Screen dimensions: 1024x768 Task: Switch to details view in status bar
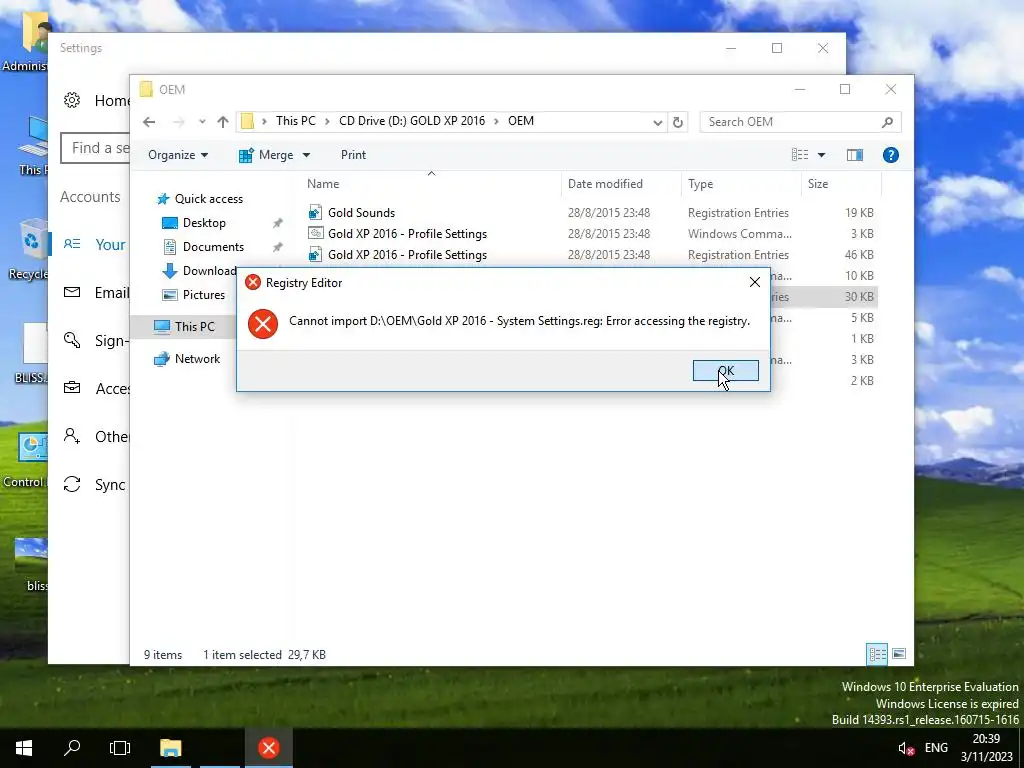click(x=877, y=654)
